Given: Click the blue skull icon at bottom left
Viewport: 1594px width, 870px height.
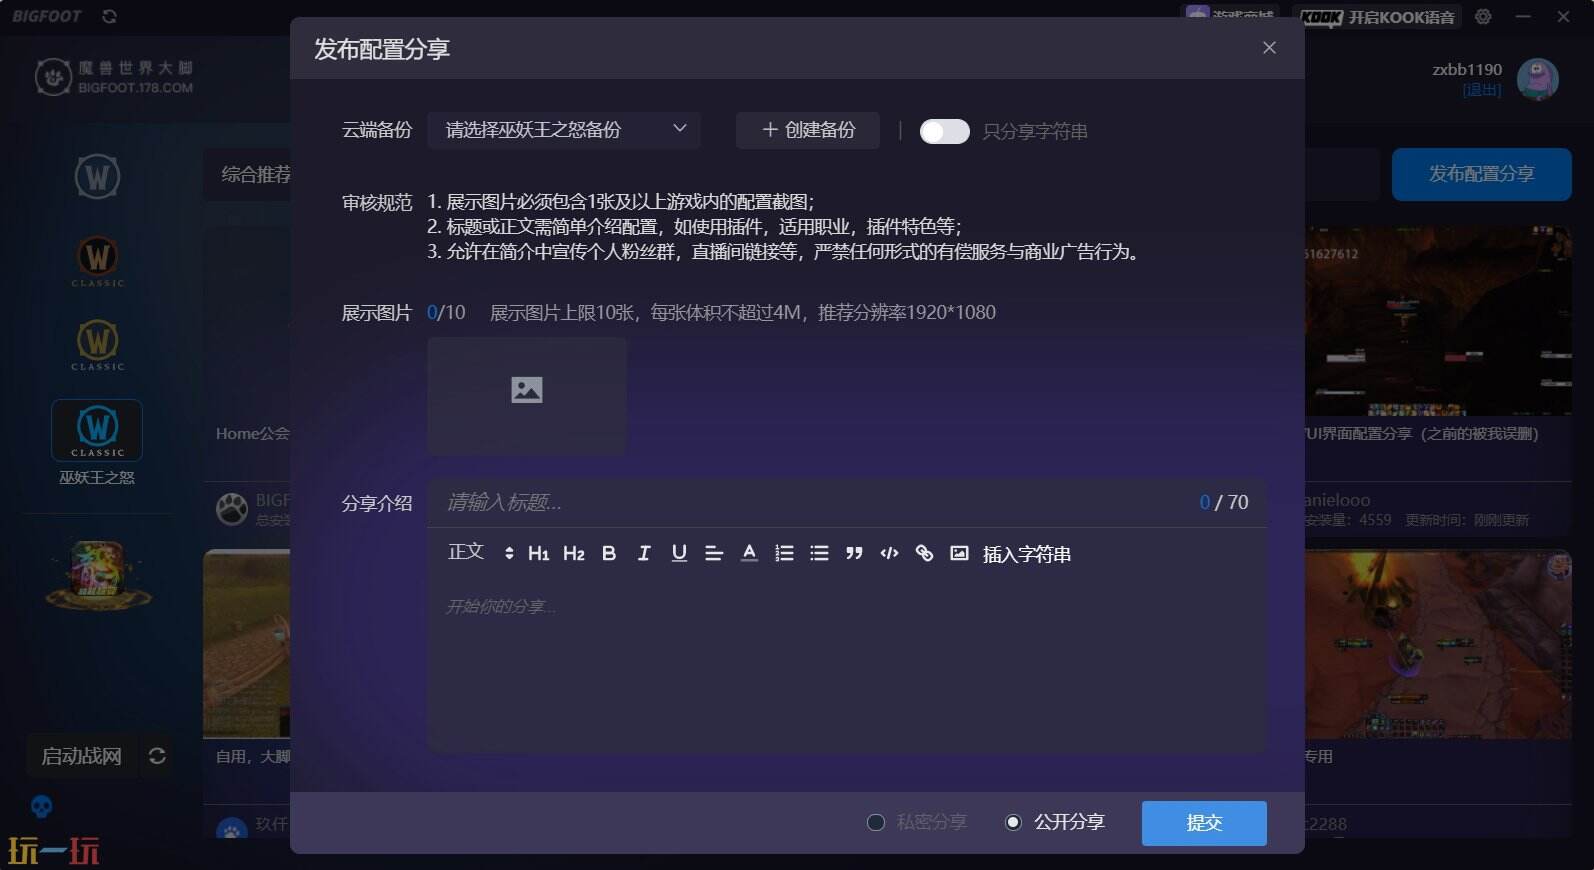Looking at the screenshot, I should 41,806.
